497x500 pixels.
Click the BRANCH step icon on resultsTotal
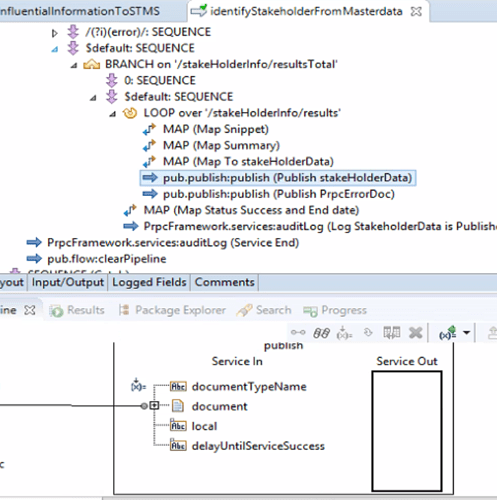point(92,64)
